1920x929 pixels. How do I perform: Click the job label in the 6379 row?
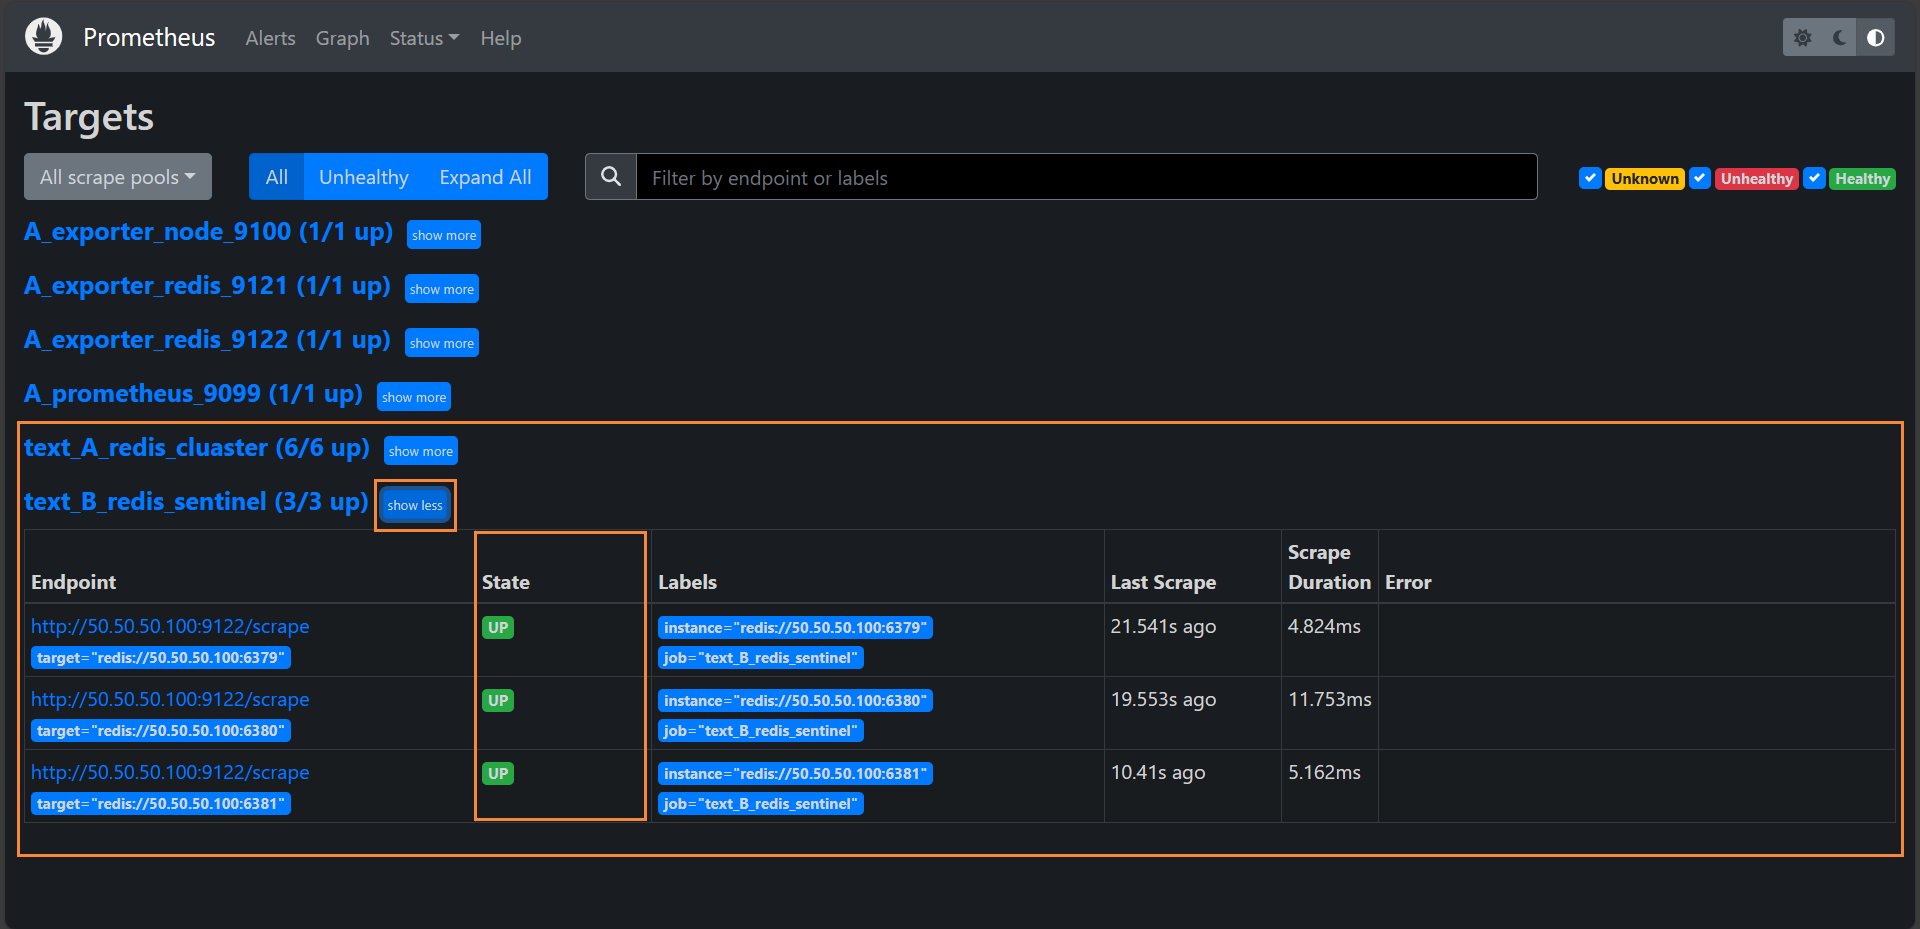[761, 658]
